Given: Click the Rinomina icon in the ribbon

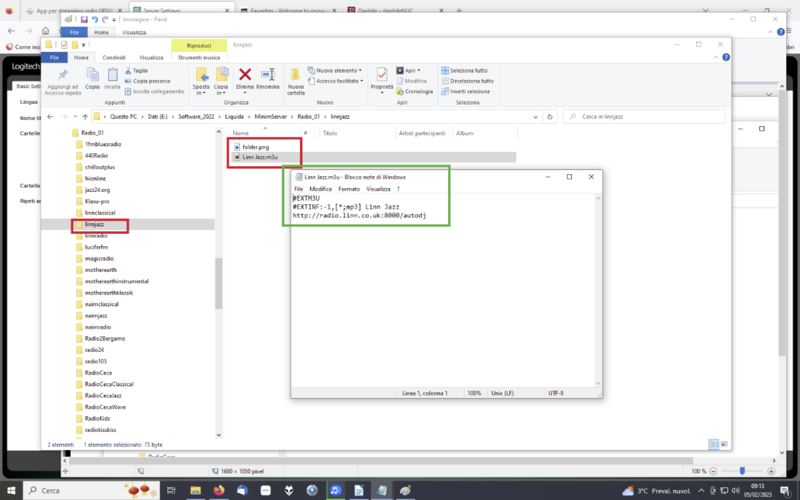Looking at the screenshot, I should (x=268, y=75).
